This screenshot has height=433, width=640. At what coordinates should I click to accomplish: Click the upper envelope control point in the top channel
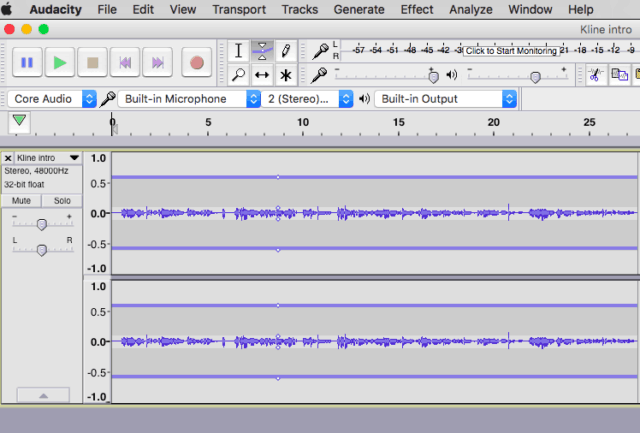[278, 177]
